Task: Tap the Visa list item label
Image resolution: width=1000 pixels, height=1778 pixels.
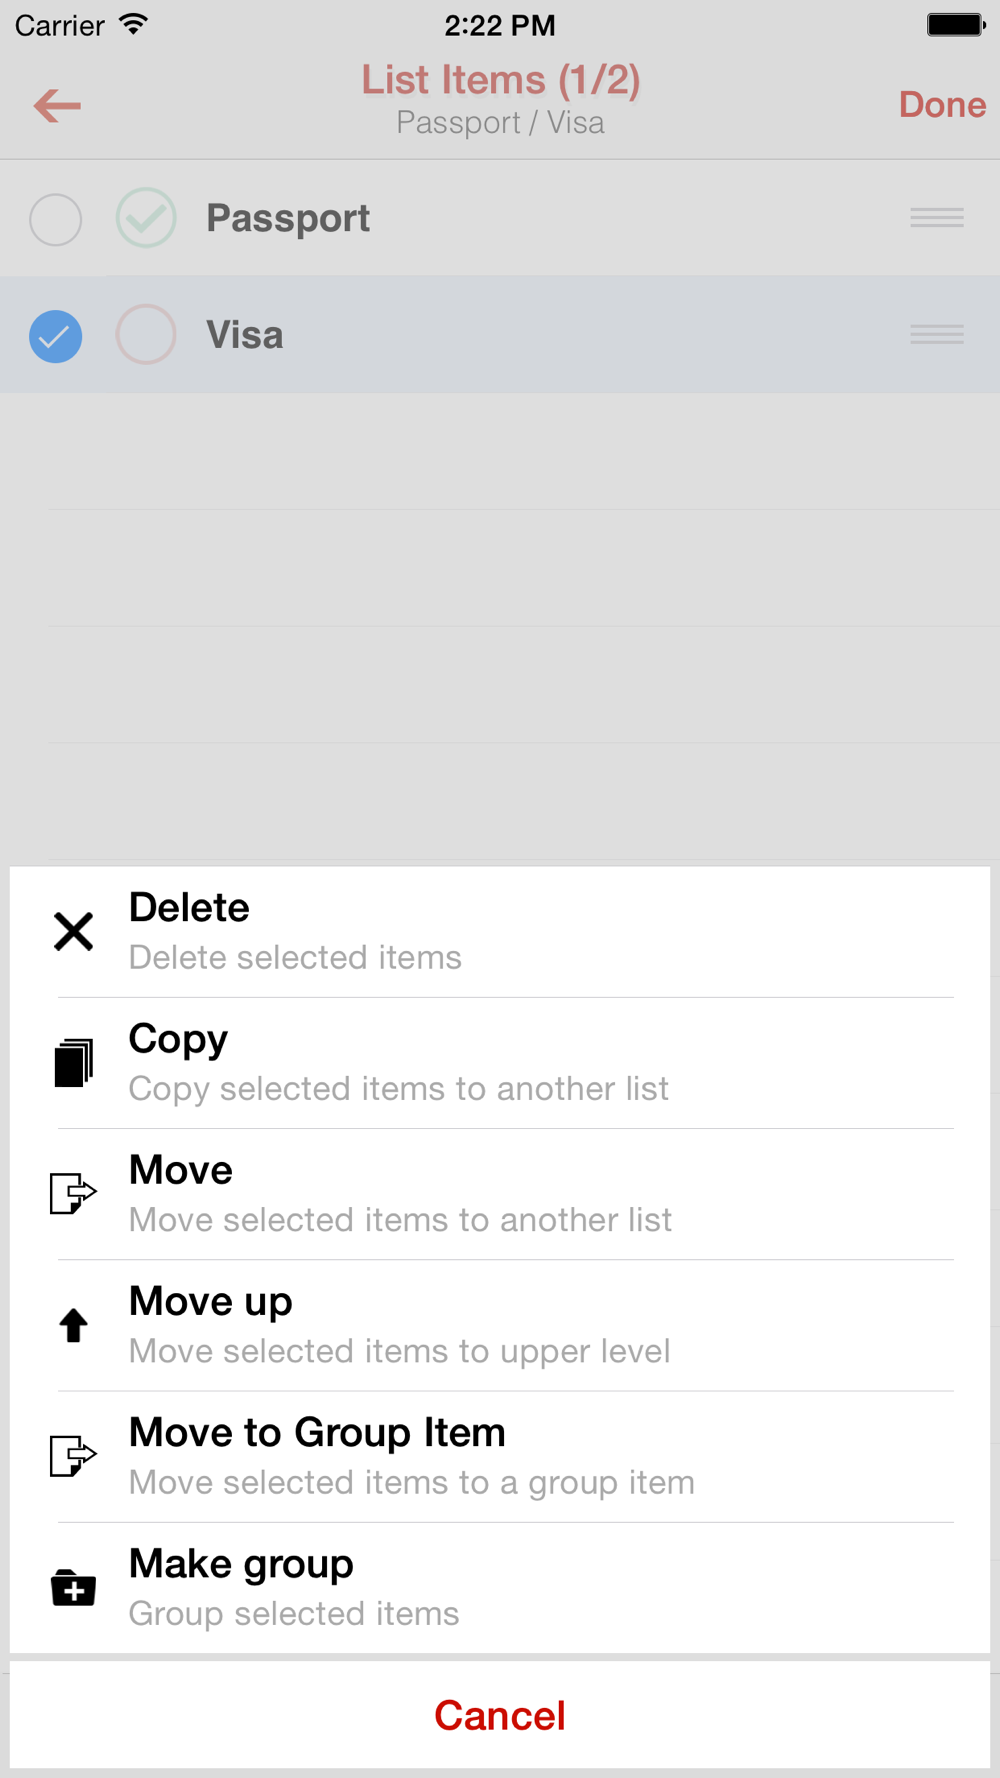Action: (245, 335)
